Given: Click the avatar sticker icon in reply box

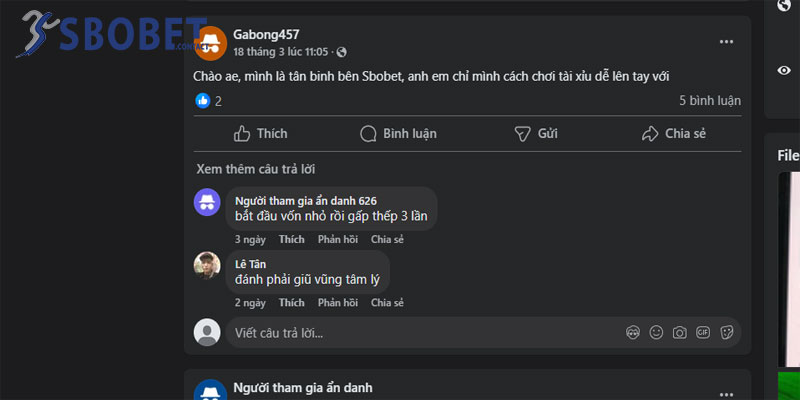Looking at the screenshot, I should point(632,332).
